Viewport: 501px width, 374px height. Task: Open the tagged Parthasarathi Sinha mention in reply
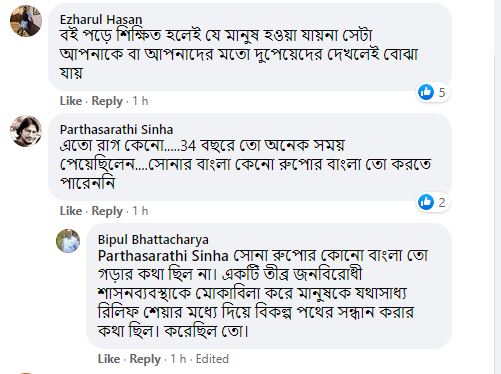pyautogui.click(x=163, y=256)
